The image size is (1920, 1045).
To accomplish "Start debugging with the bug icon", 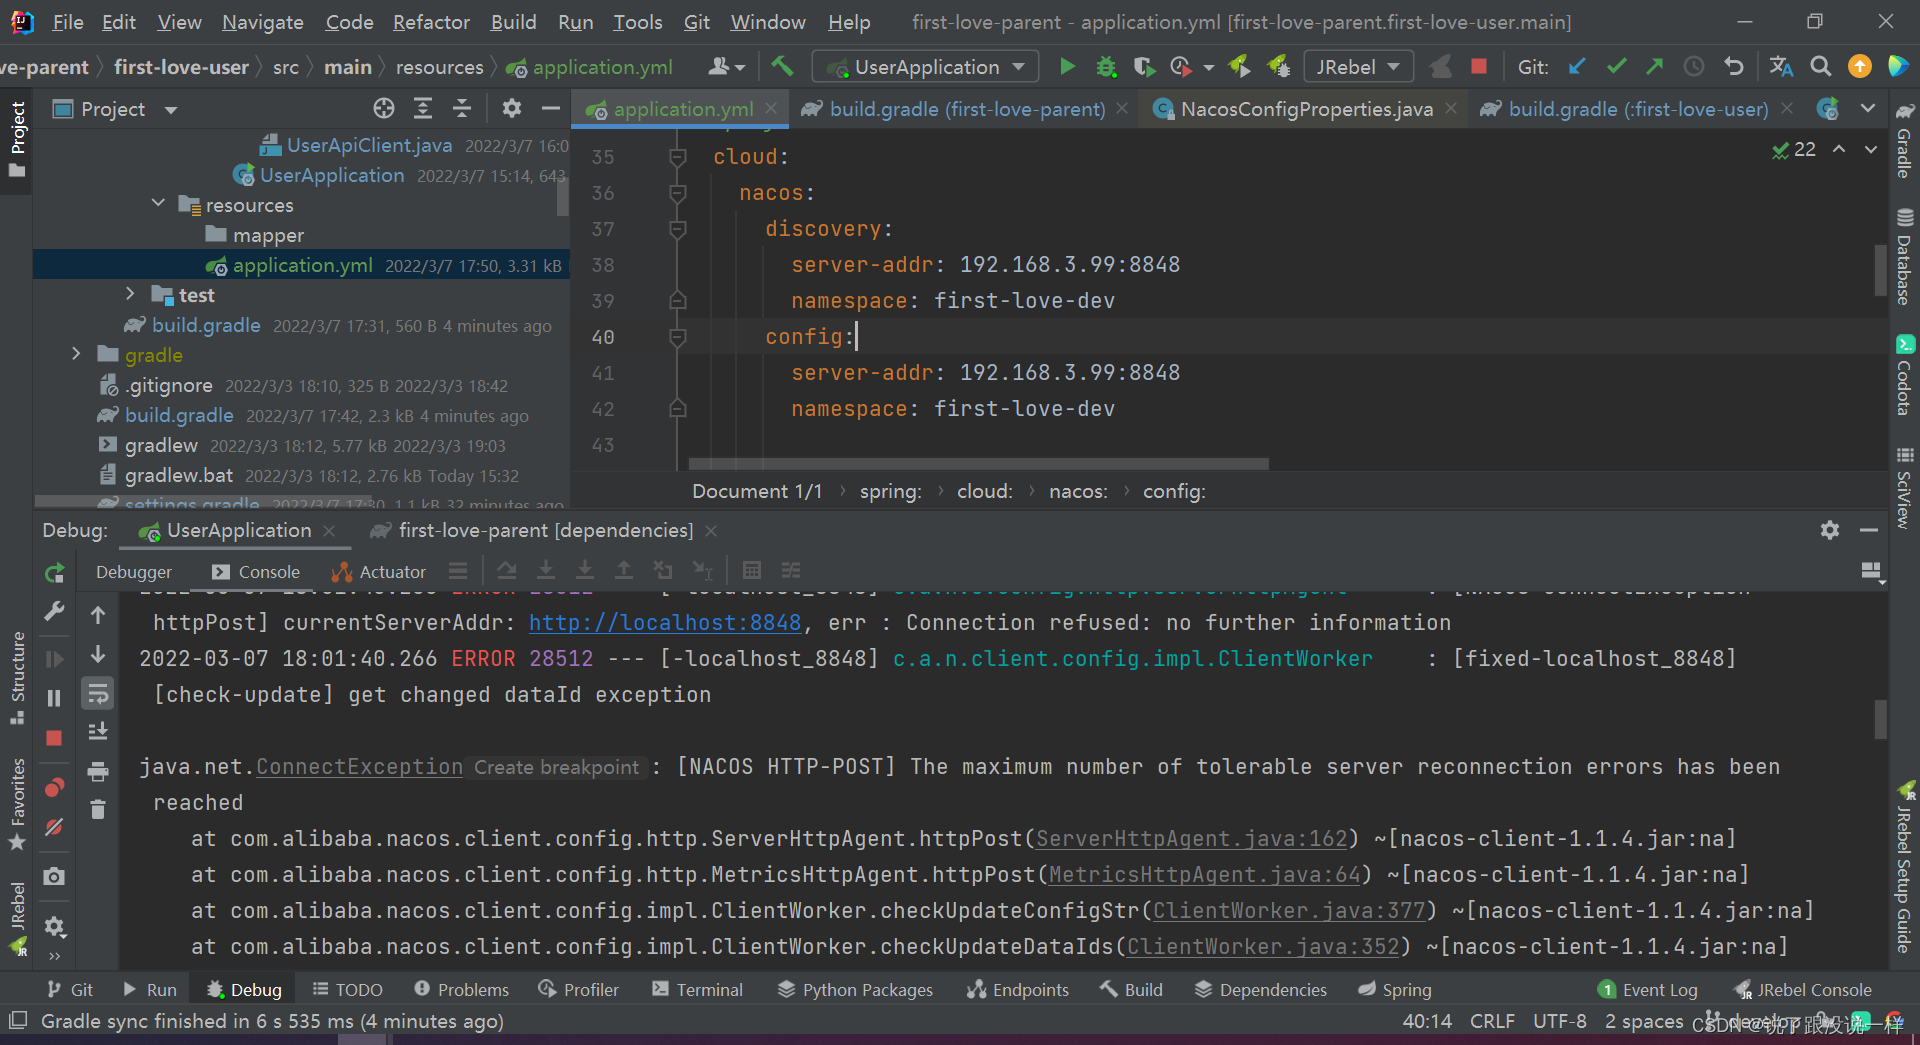I will [x=1105, y=67].
